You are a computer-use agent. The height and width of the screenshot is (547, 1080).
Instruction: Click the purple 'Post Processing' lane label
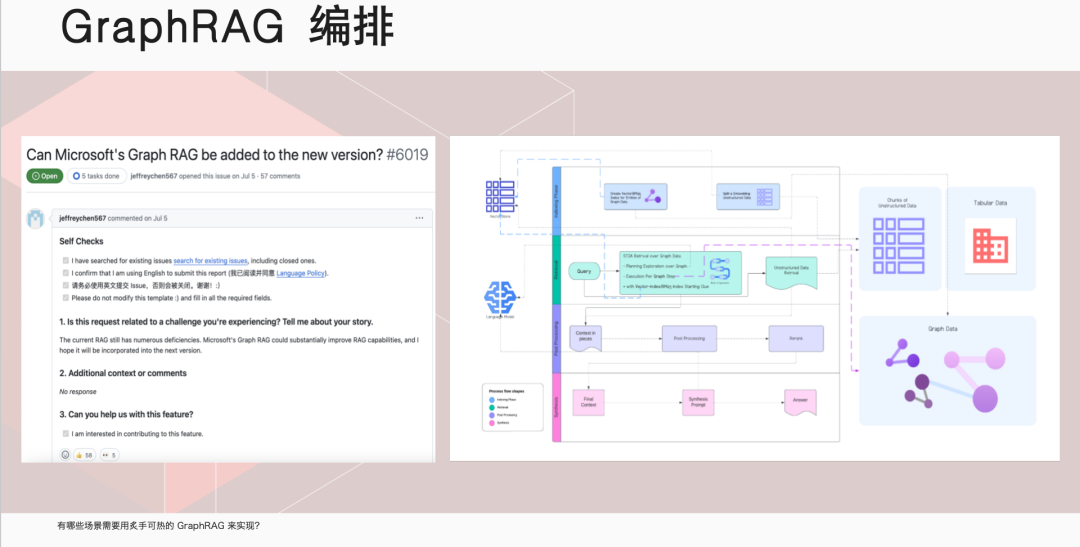click(557, 338)
